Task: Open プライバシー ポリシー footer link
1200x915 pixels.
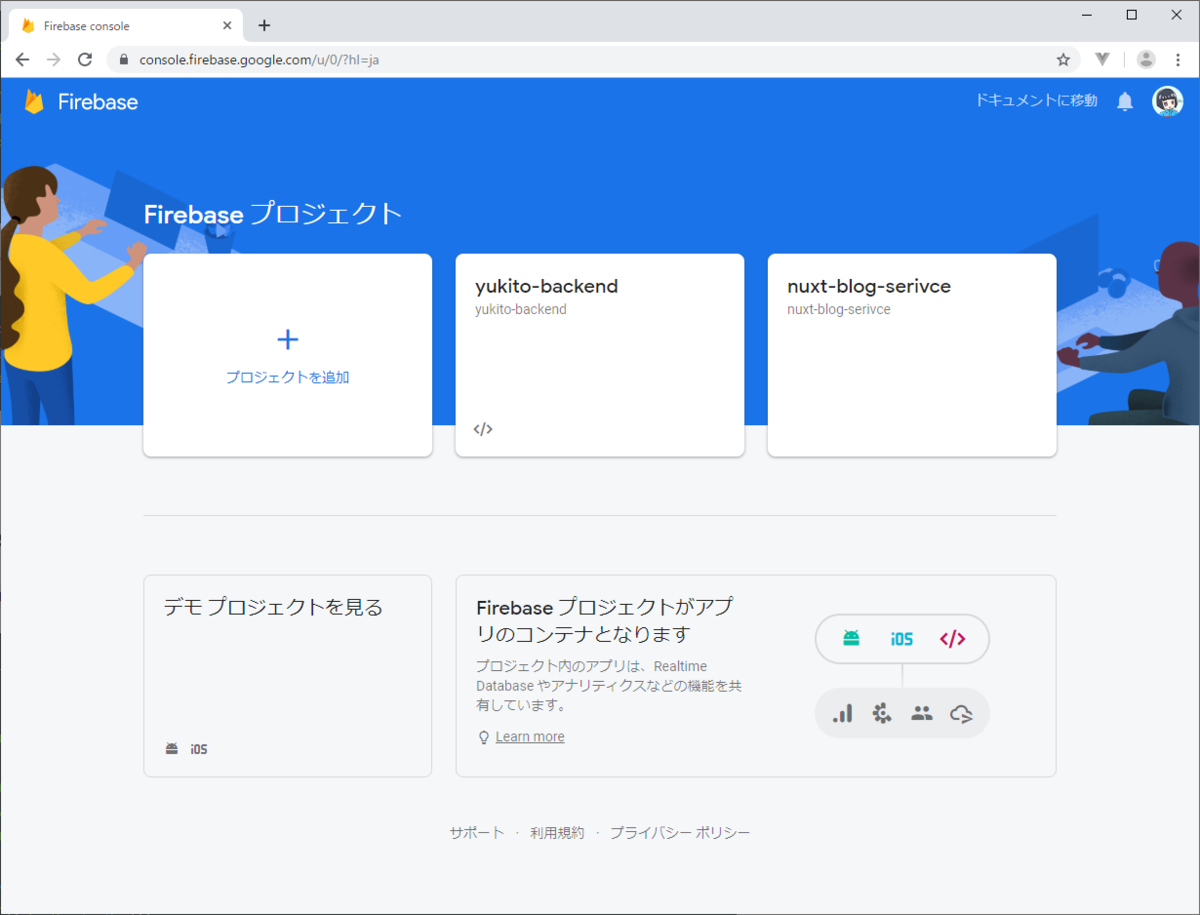Action: pyautogui.click(x=680, y=833)
